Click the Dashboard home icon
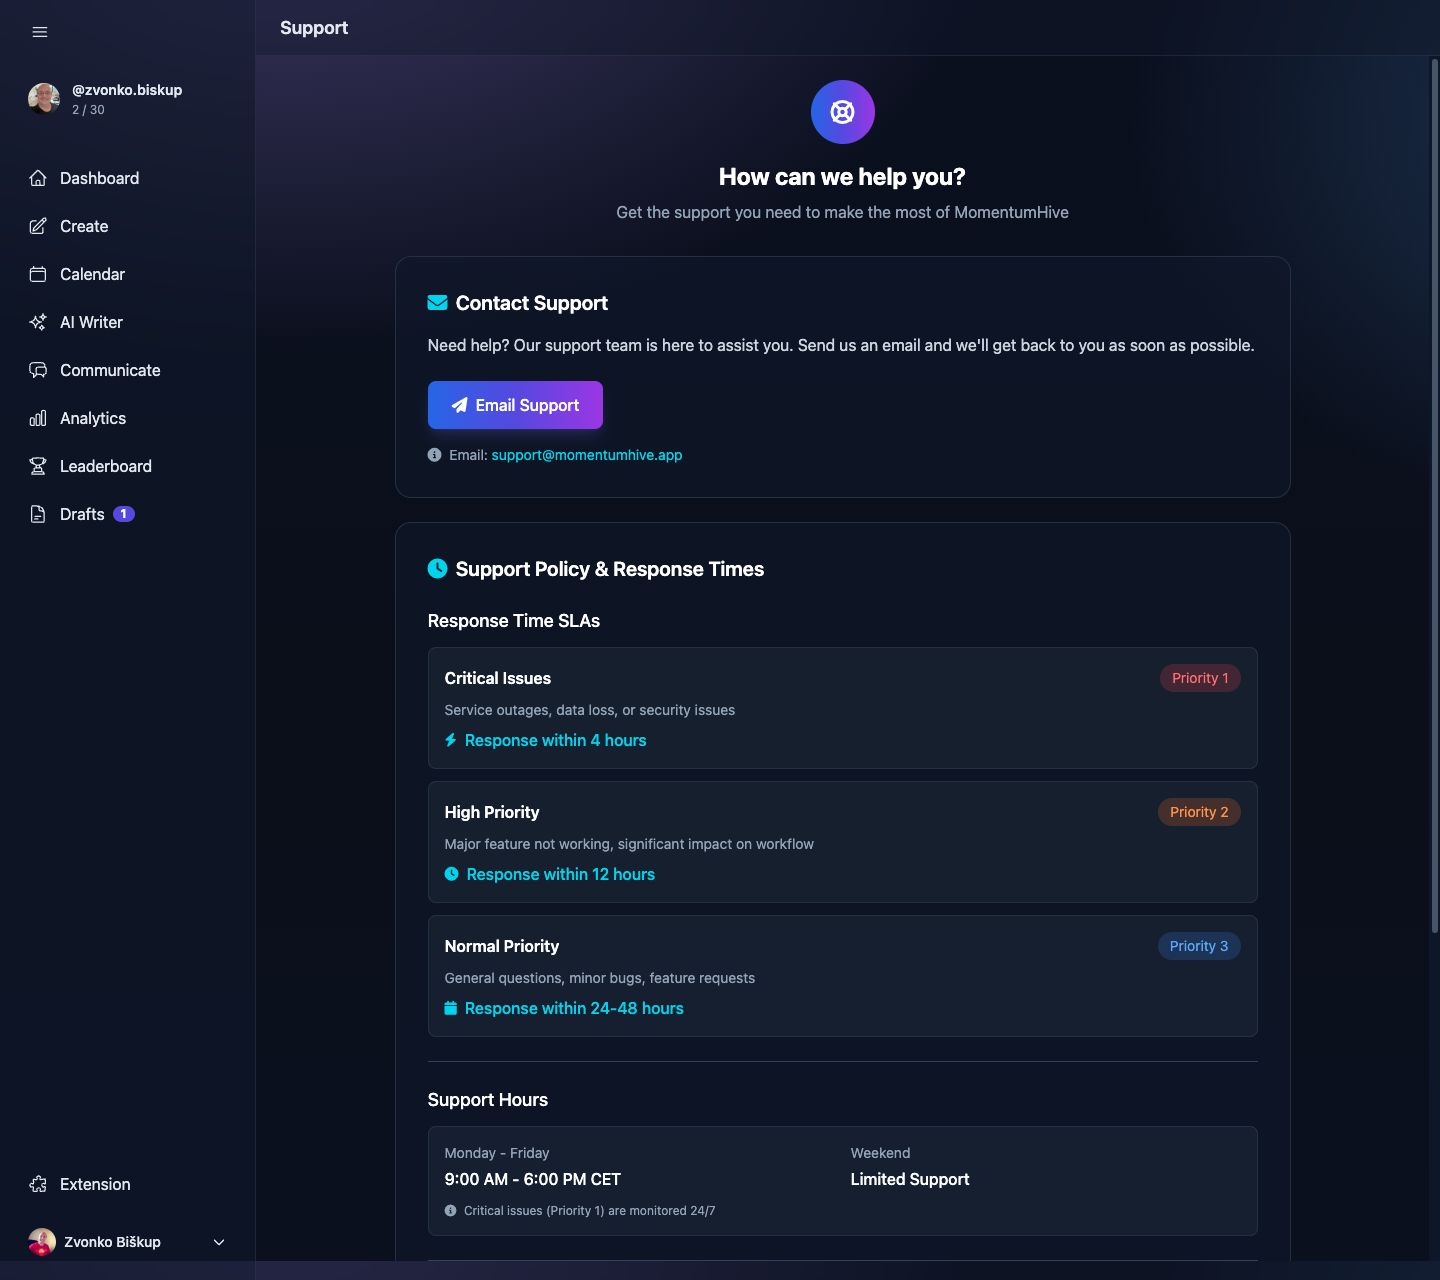This screenshot has height=1280, width=1440. (38, 178)
